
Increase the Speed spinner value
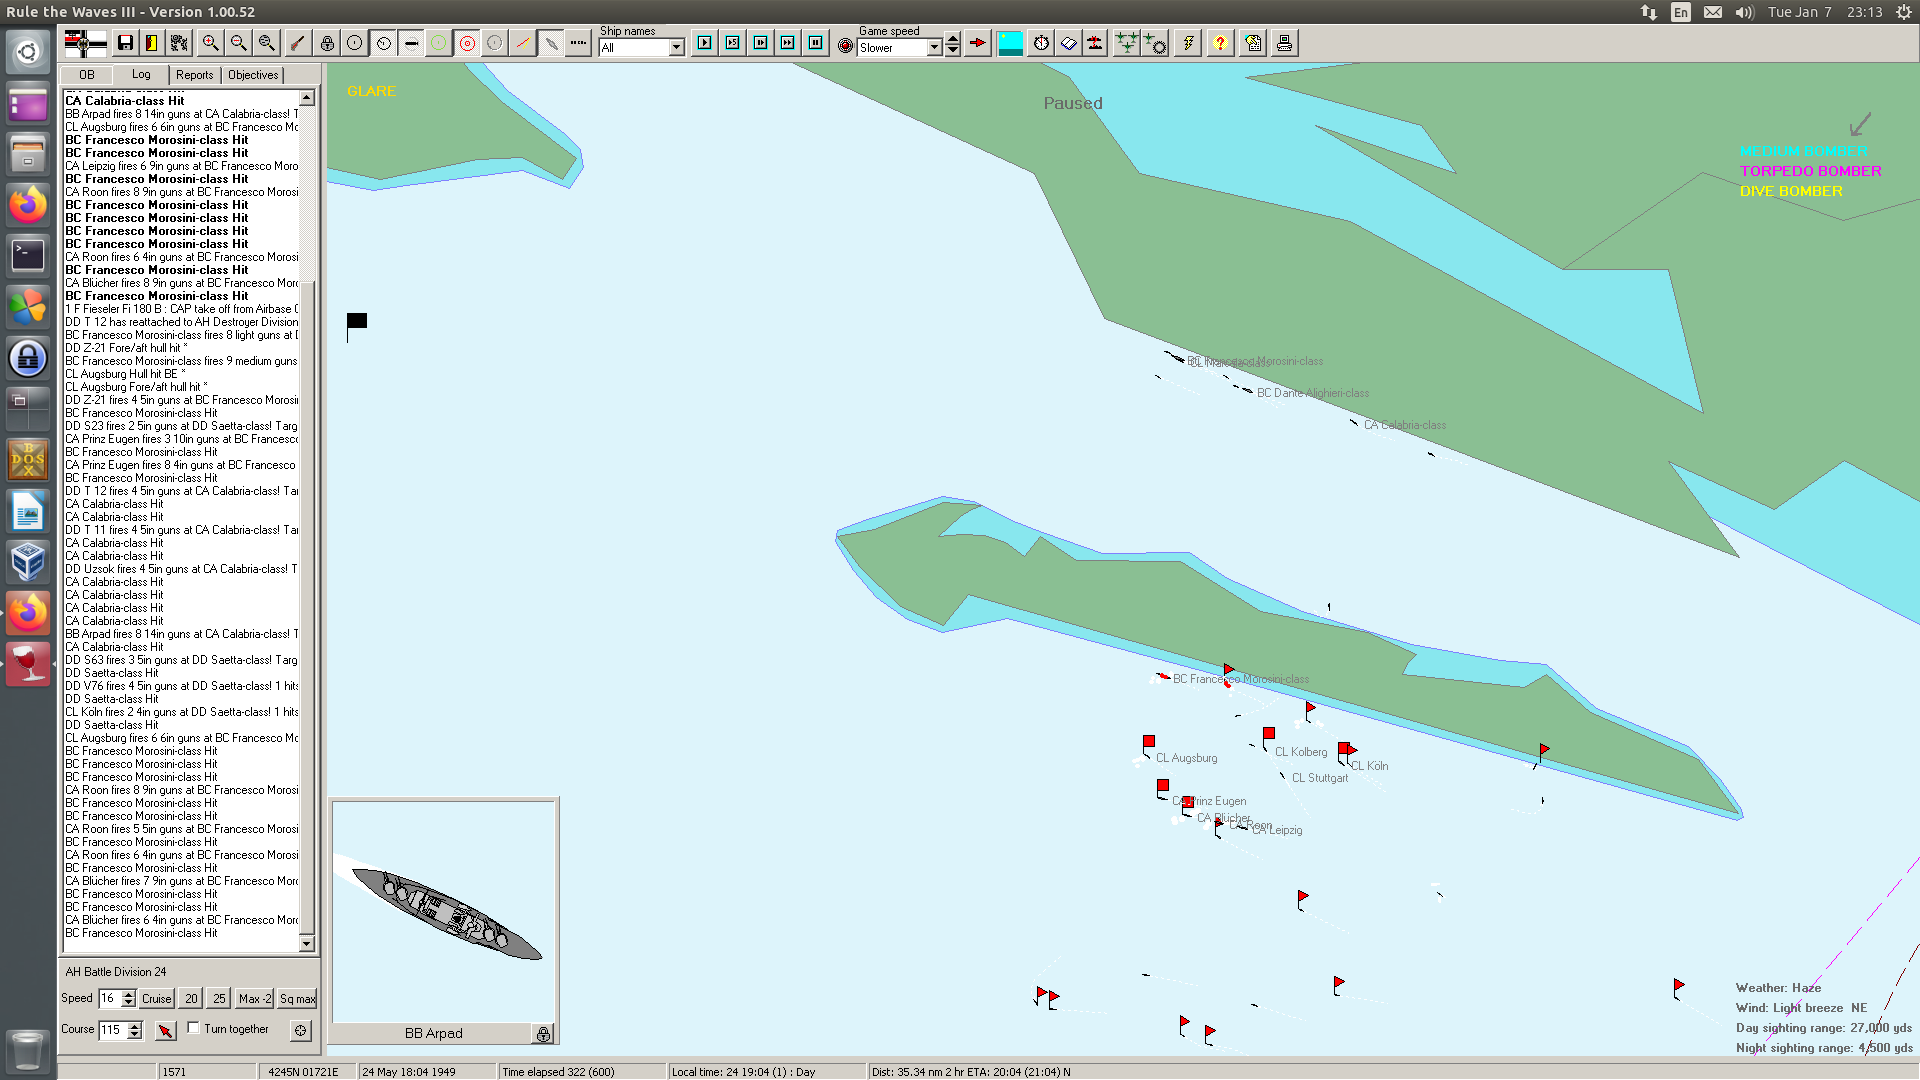pos(129,993)
